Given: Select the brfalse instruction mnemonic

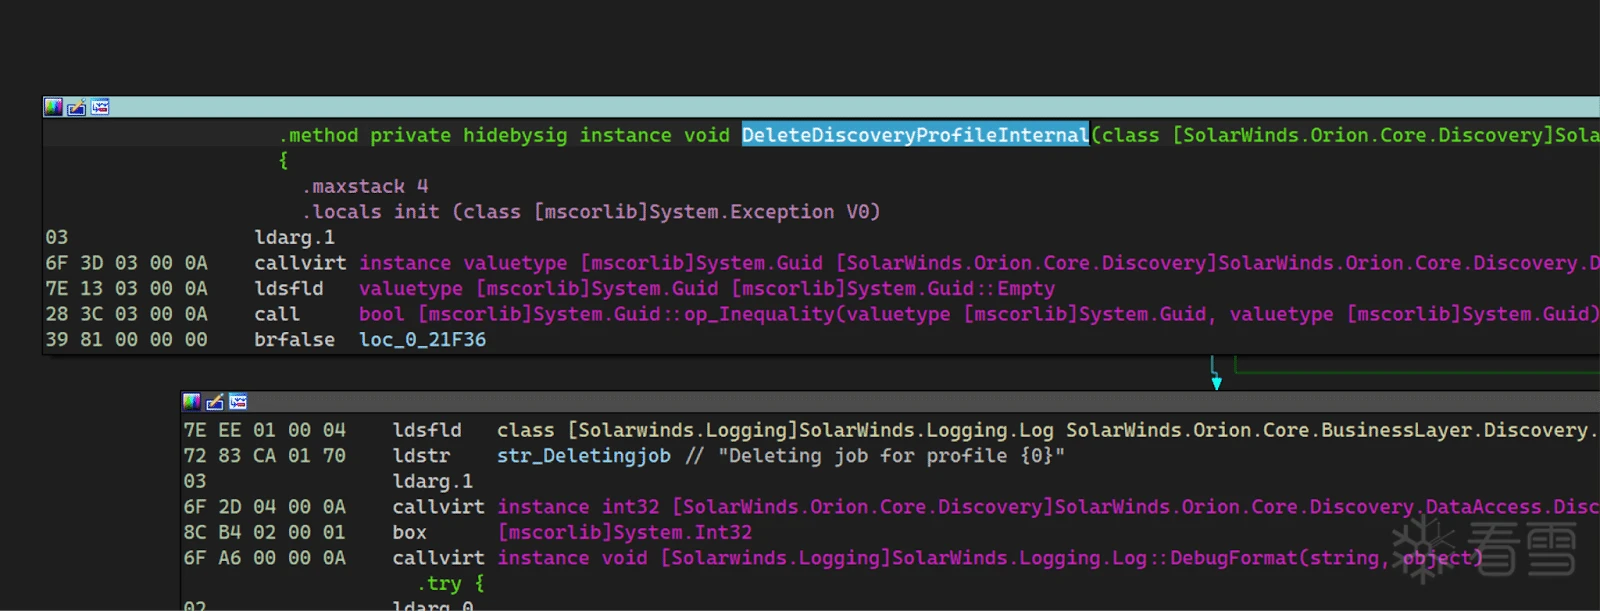Looking at the screenshot, I should click(294, 340).
